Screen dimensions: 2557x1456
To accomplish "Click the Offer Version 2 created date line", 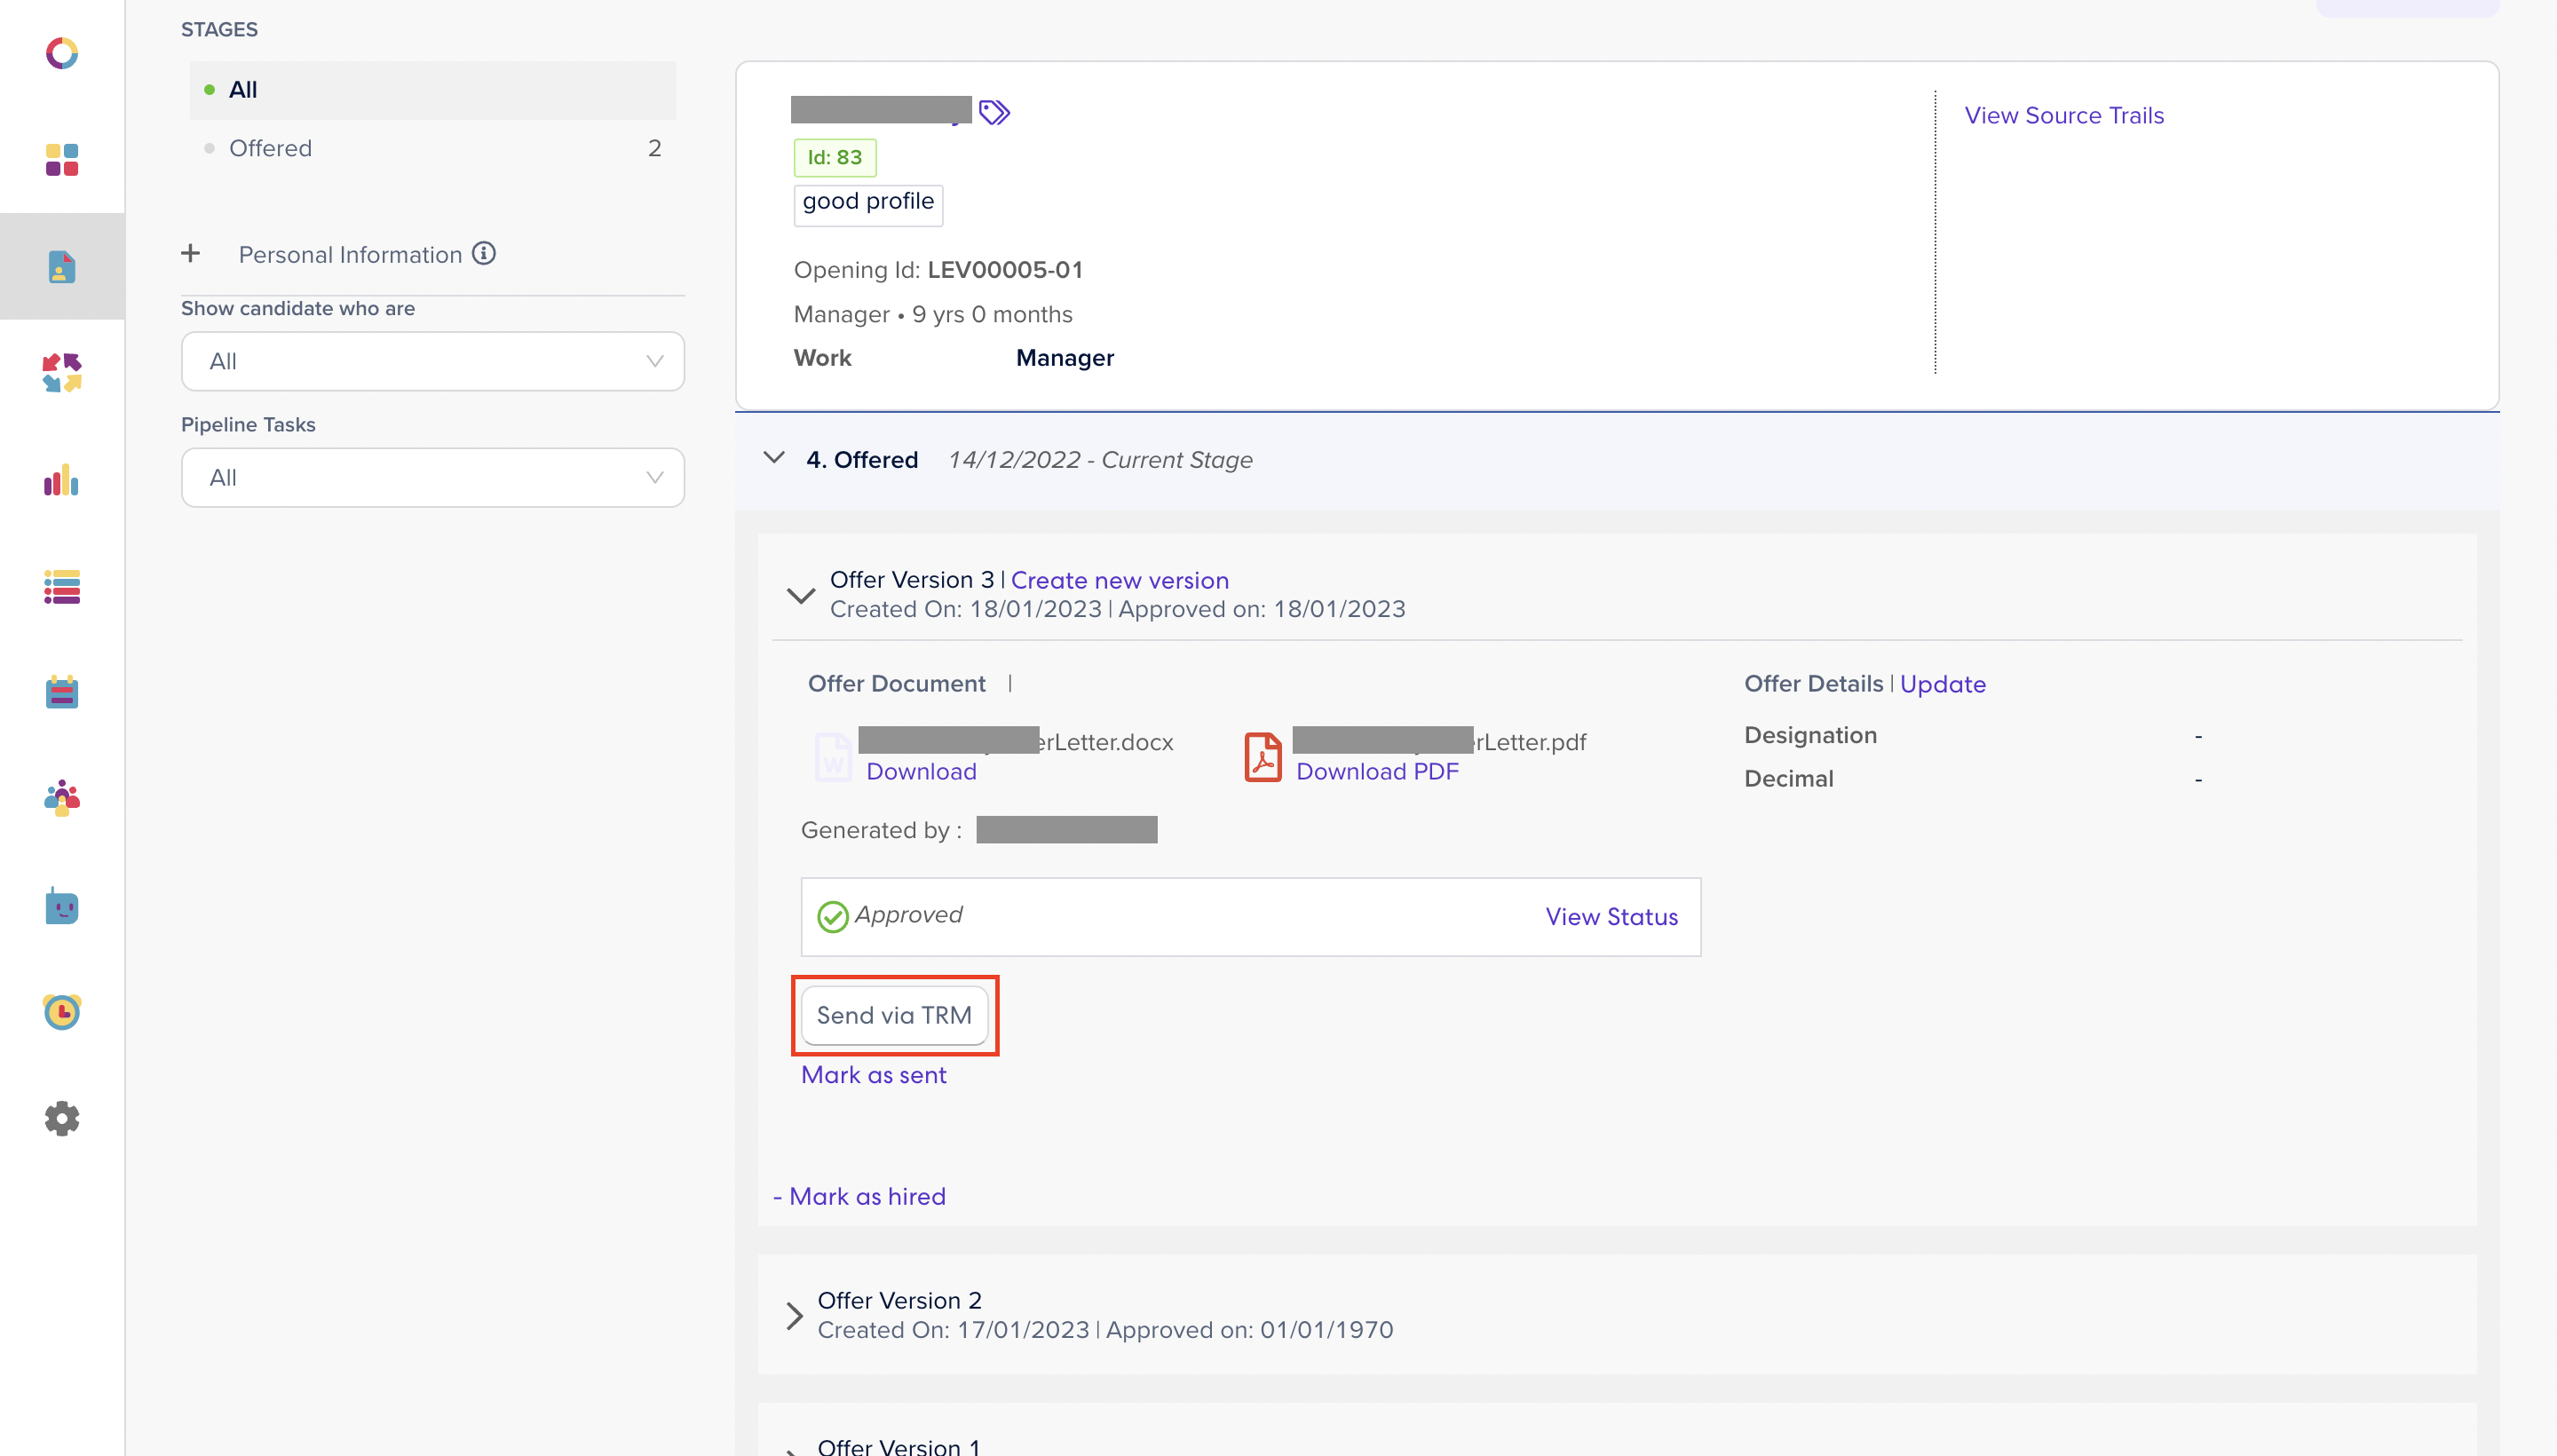I will [x=1105, y=1330].
